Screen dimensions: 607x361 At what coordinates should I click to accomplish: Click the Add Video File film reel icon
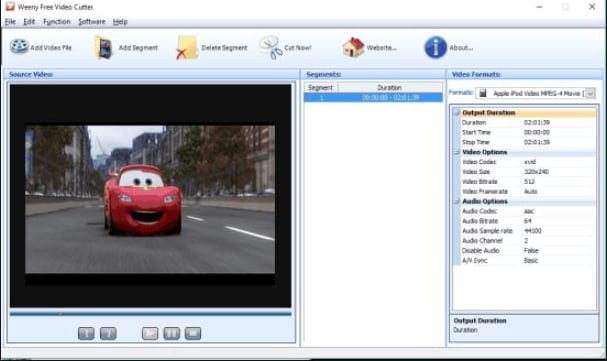[19, 47]
